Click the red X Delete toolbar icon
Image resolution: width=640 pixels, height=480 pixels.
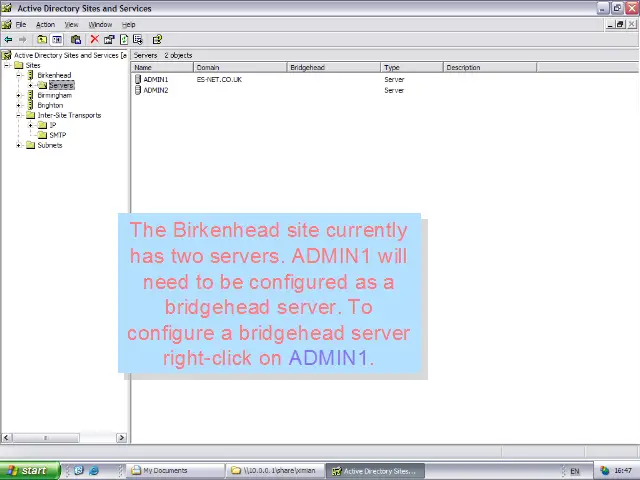click(x=95, y=39)
